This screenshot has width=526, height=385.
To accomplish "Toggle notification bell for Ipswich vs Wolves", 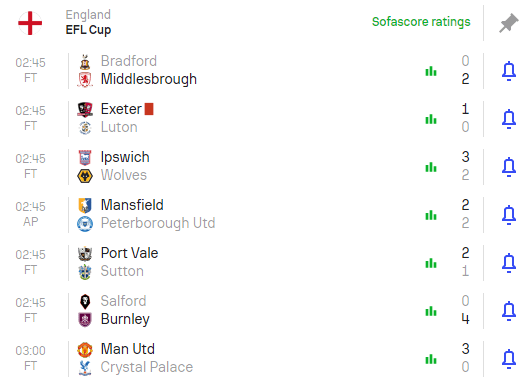I will point(509,167).
